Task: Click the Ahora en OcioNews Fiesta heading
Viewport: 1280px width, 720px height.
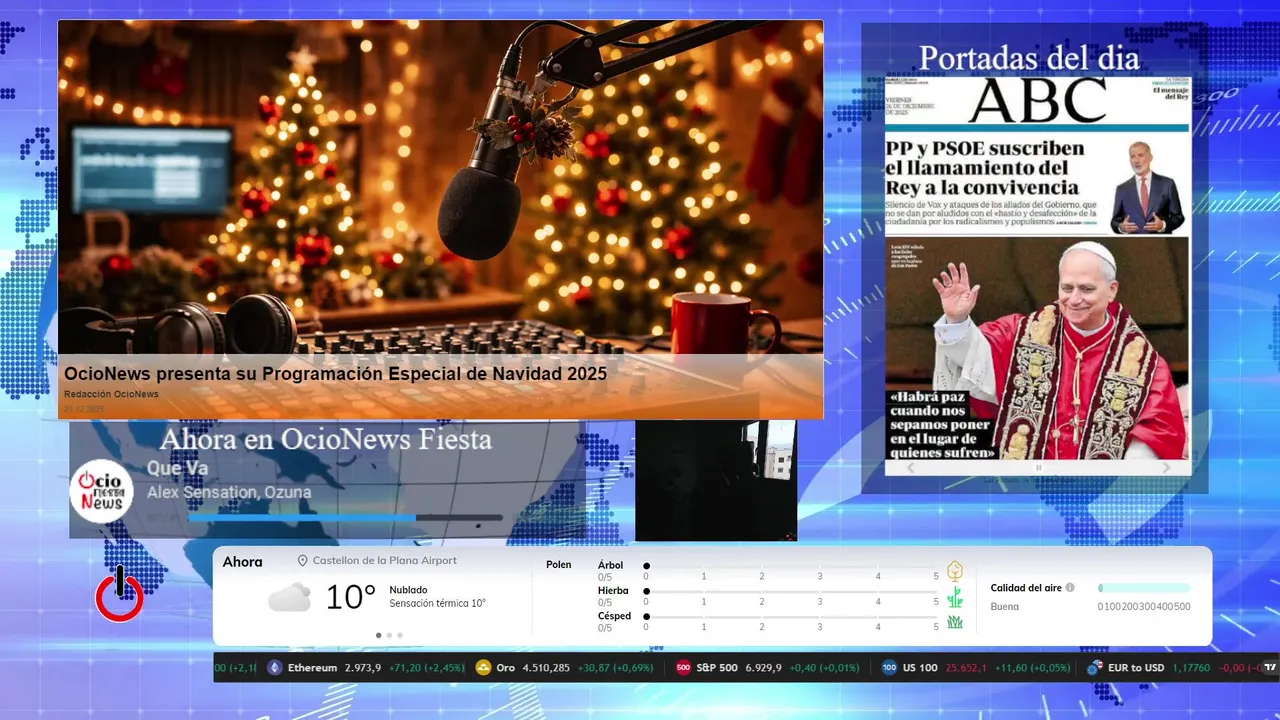Action: pos(326,439)
